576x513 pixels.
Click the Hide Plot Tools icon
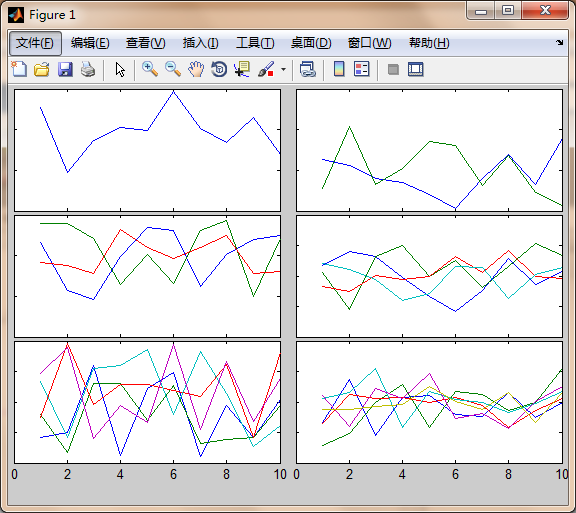[x=393, y=69]
